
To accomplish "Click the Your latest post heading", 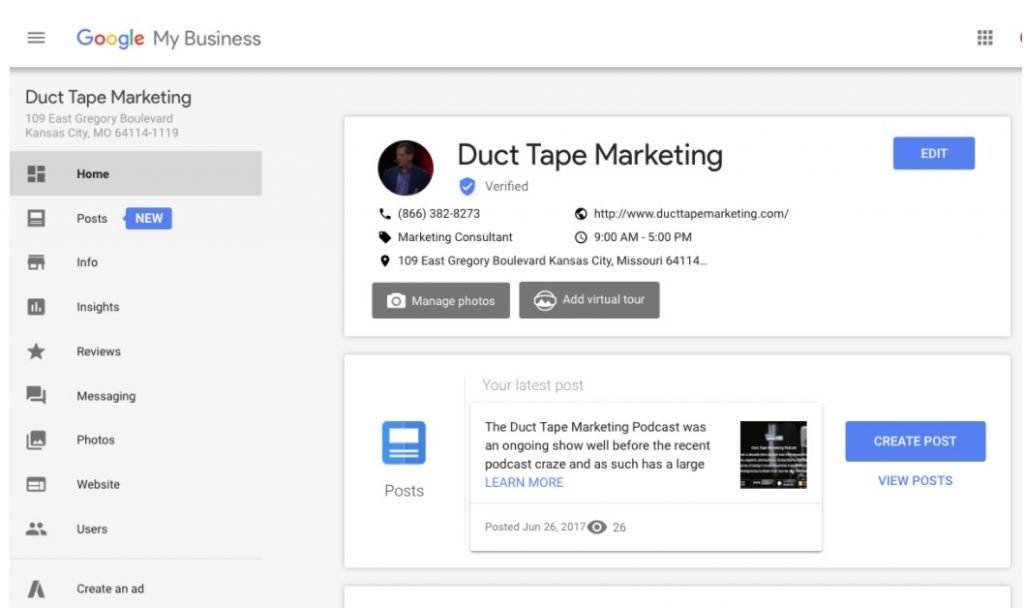I will tap(533, 385).
